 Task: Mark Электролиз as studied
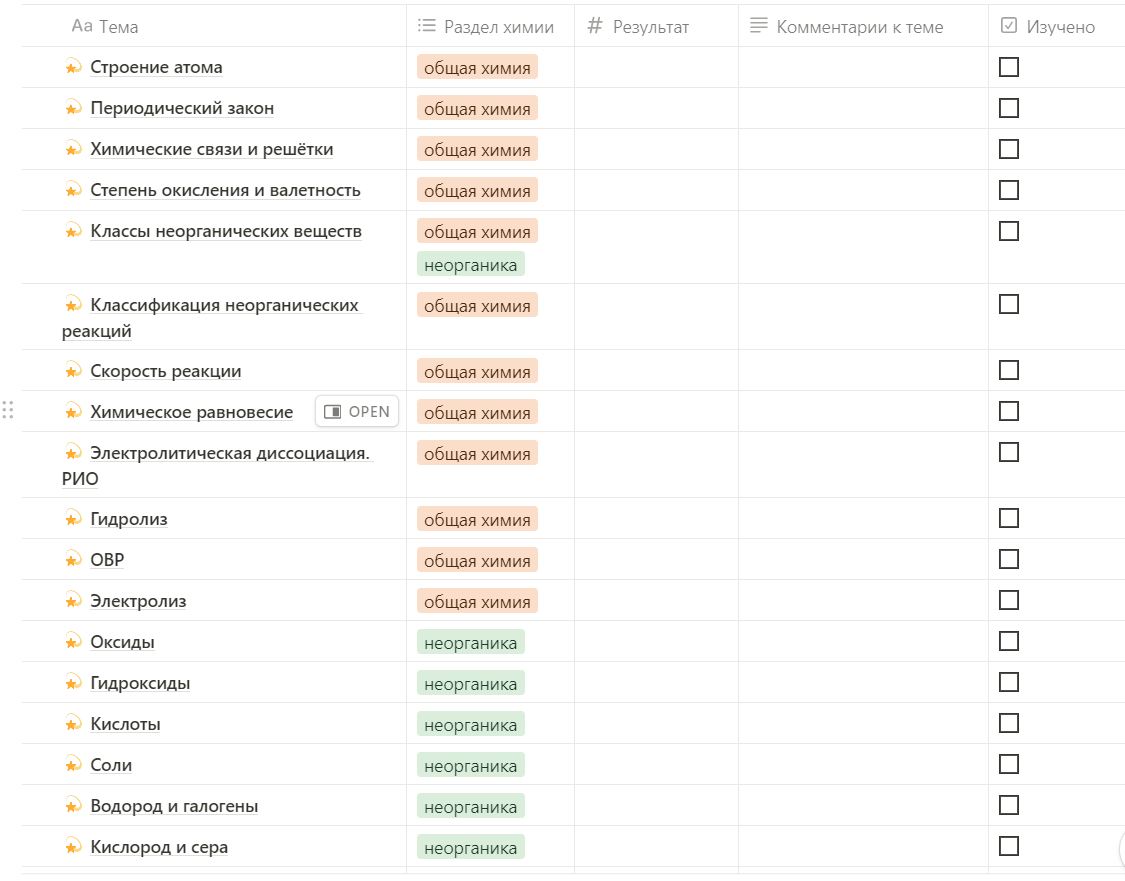click(x=1009, y=600)
